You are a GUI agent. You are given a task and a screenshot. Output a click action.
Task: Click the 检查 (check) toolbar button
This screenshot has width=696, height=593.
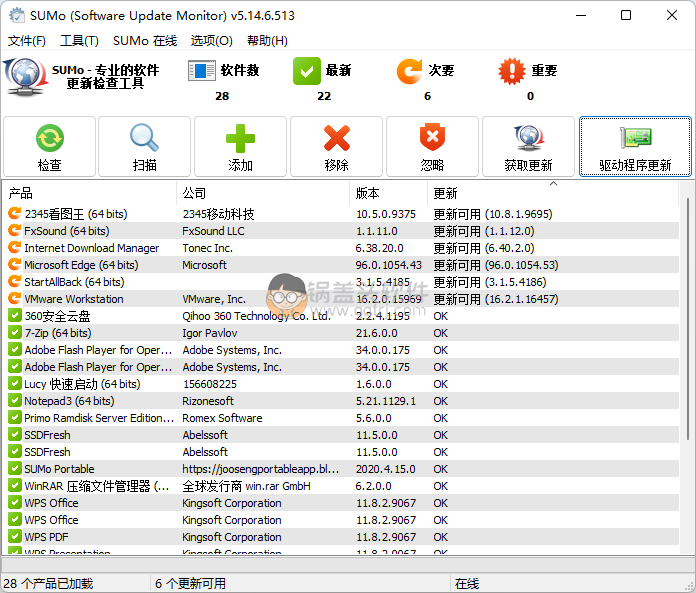pyautogui.click(x=49, y=146)
